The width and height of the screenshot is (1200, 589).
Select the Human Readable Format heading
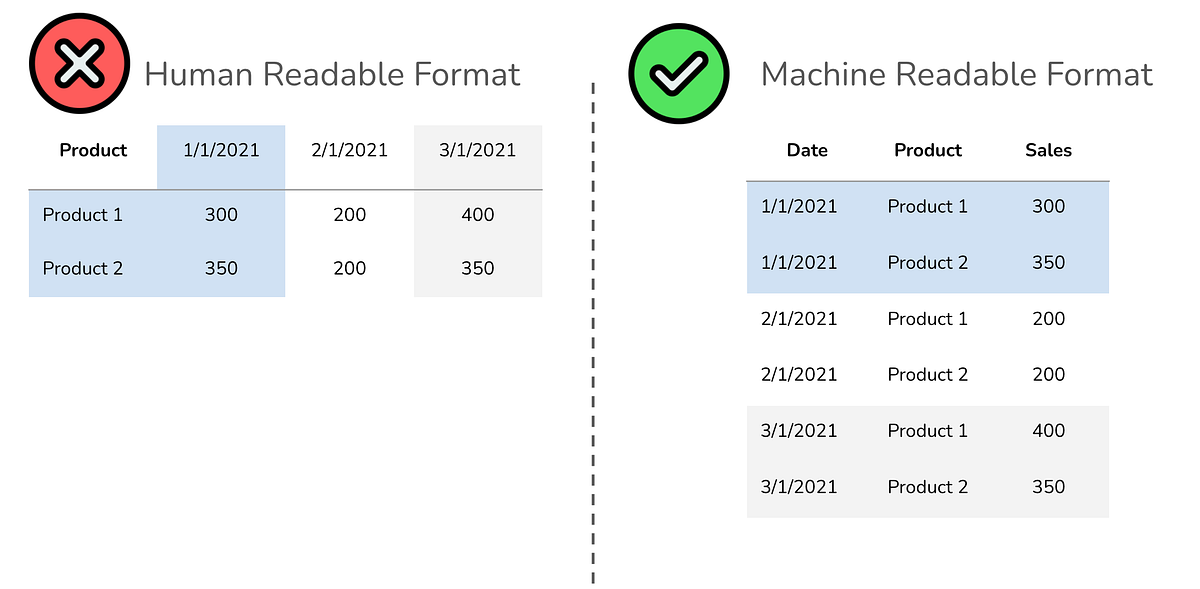332,74
